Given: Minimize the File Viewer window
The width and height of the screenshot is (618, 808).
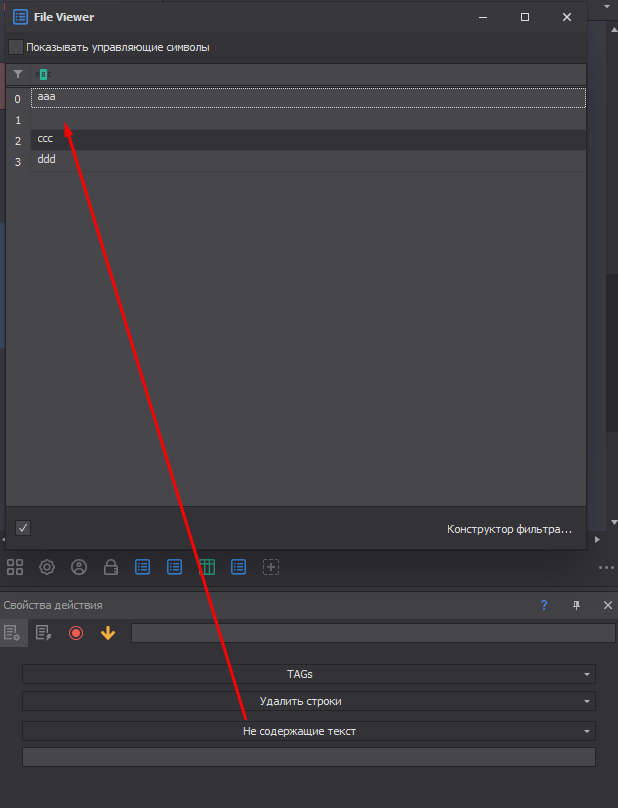Looking at the screenshot, I should pos(483,17).
